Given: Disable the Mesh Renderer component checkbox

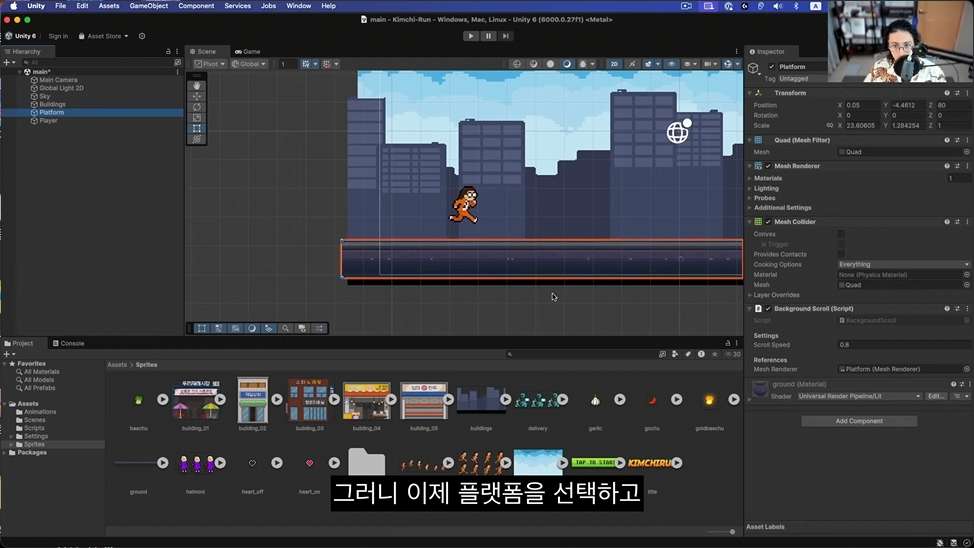Looking at the screenshot, I should click(x=768, y=166).
